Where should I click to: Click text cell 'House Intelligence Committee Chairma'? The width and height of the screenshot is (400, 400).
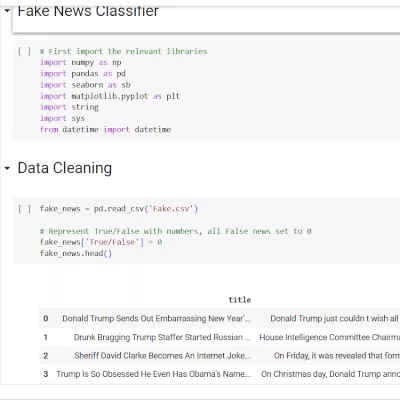[x=329, y=337]
